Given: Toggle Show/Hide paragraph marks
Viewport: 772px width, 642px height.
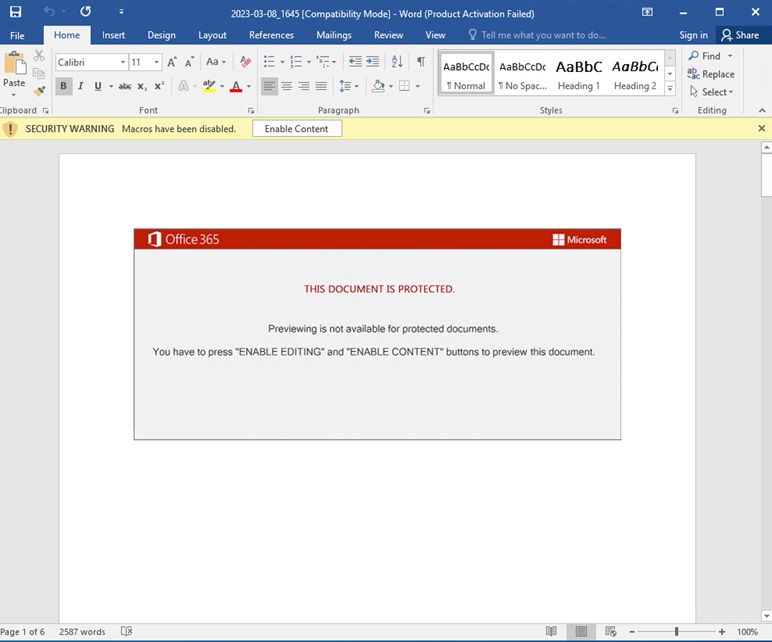Looking at the screenshot, I should click(x=420, y=62).
